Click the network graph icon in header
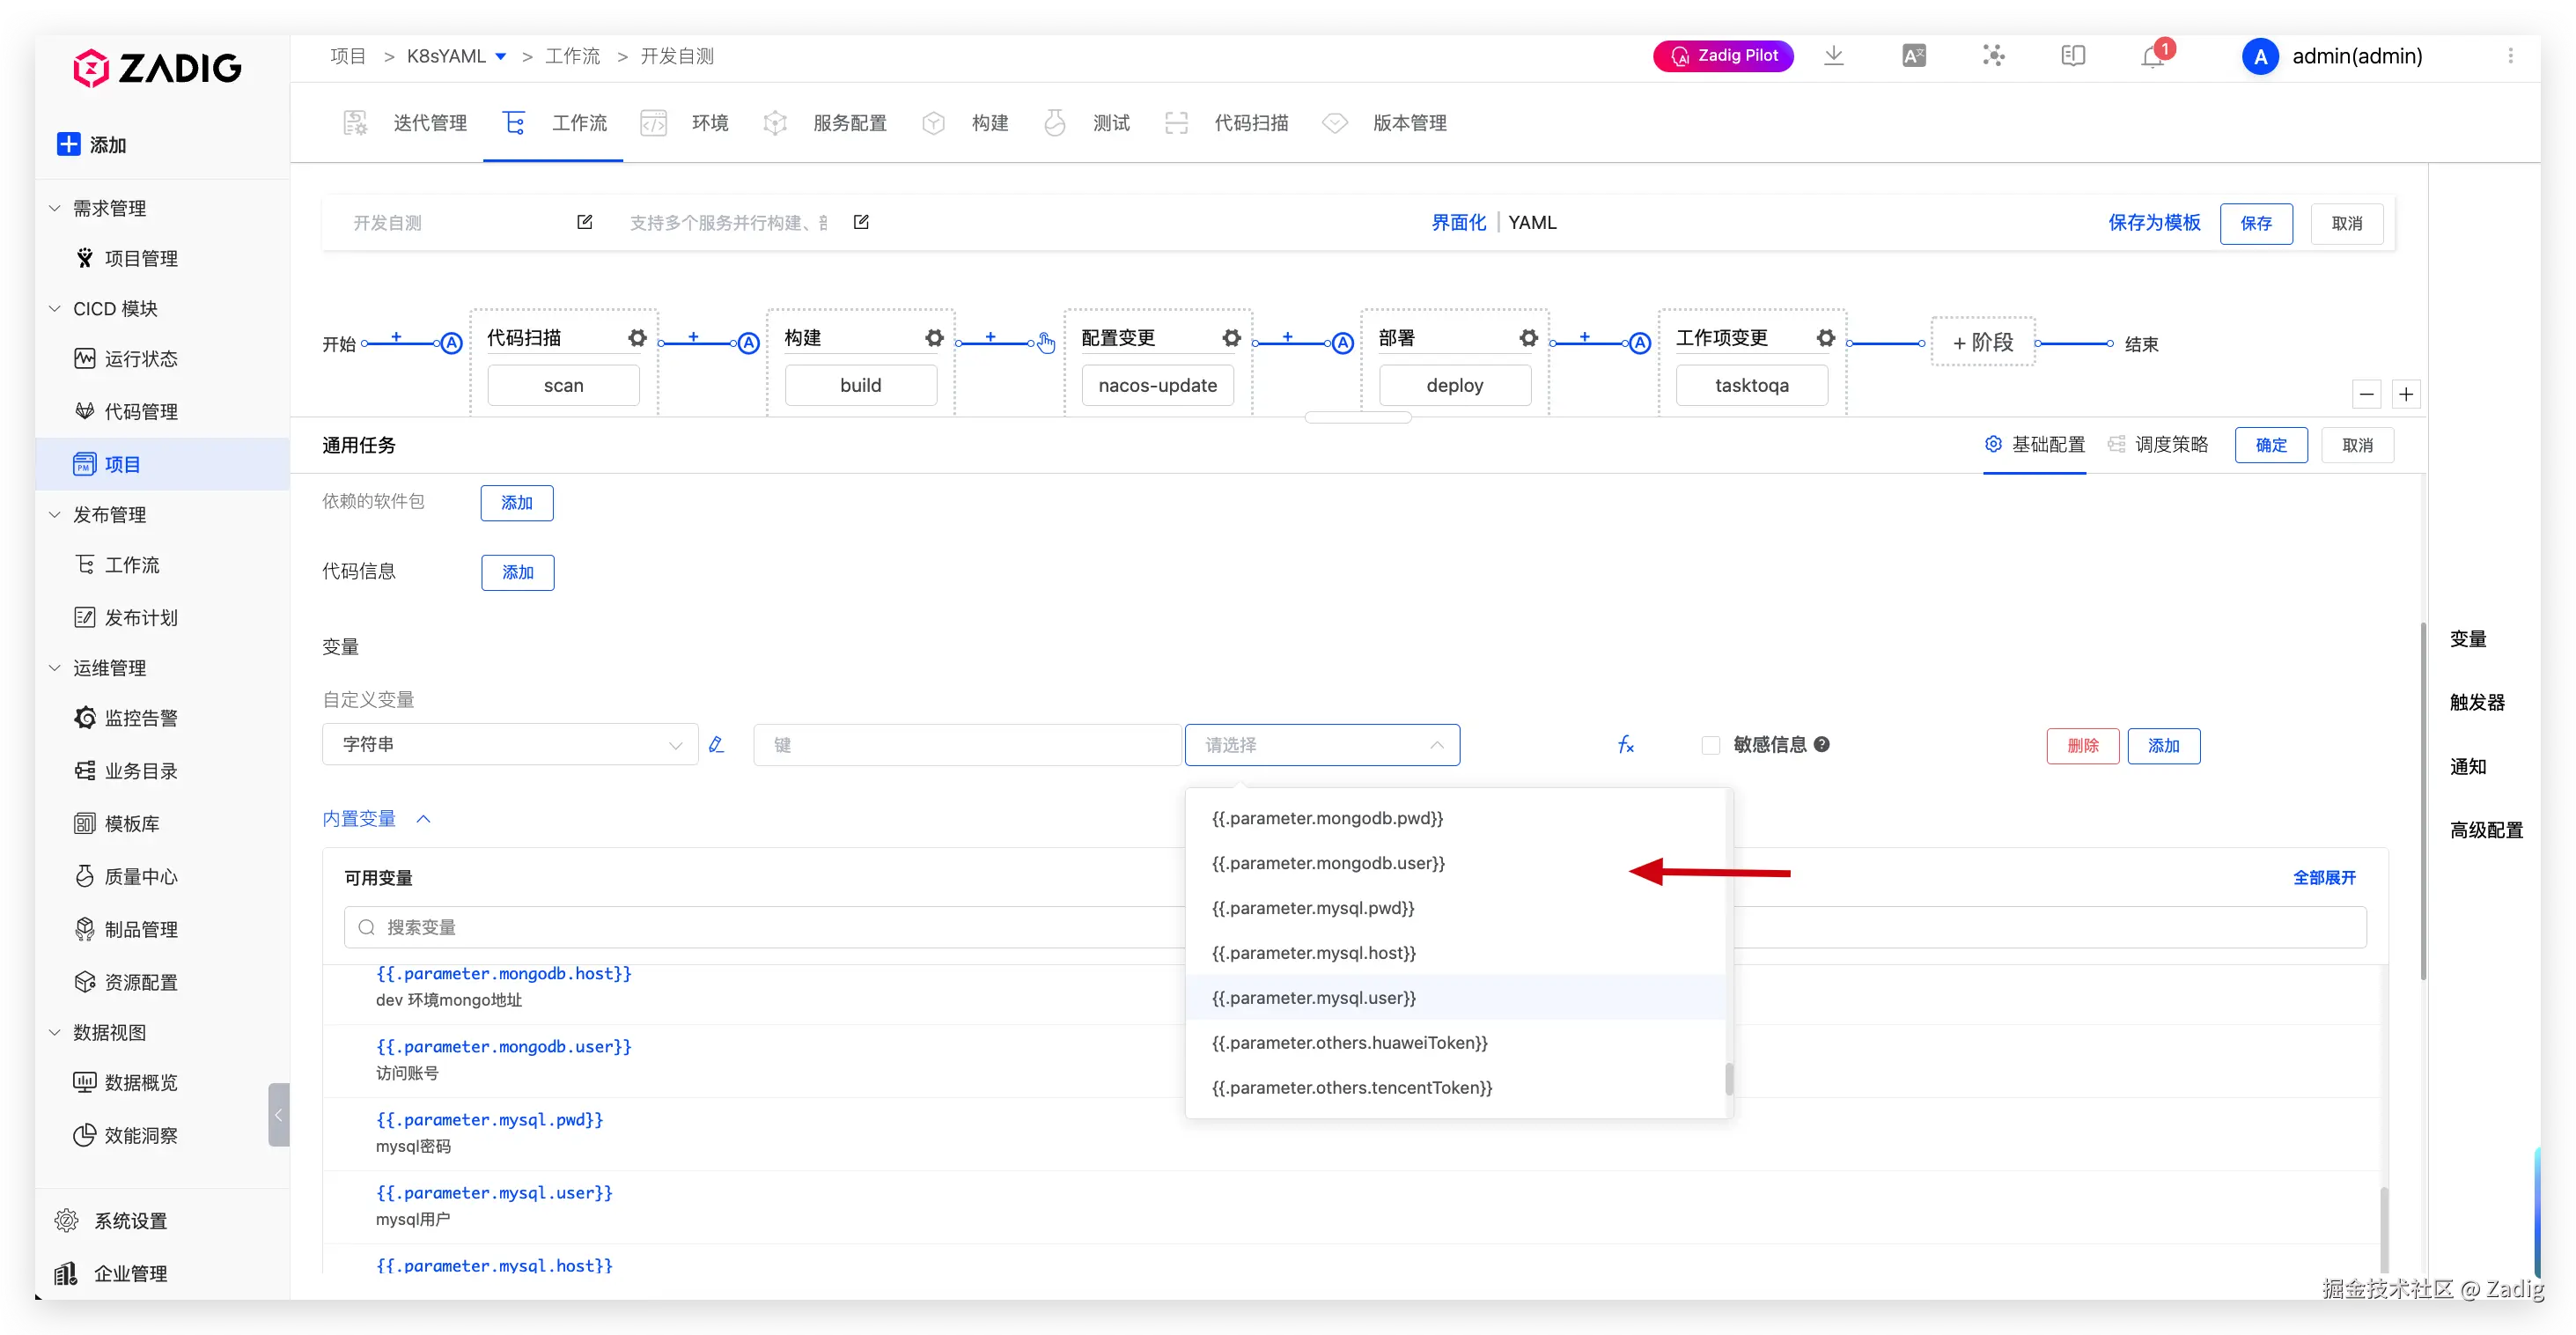The width and height of the screenshot is (2576, 1335). point(1993,56)
